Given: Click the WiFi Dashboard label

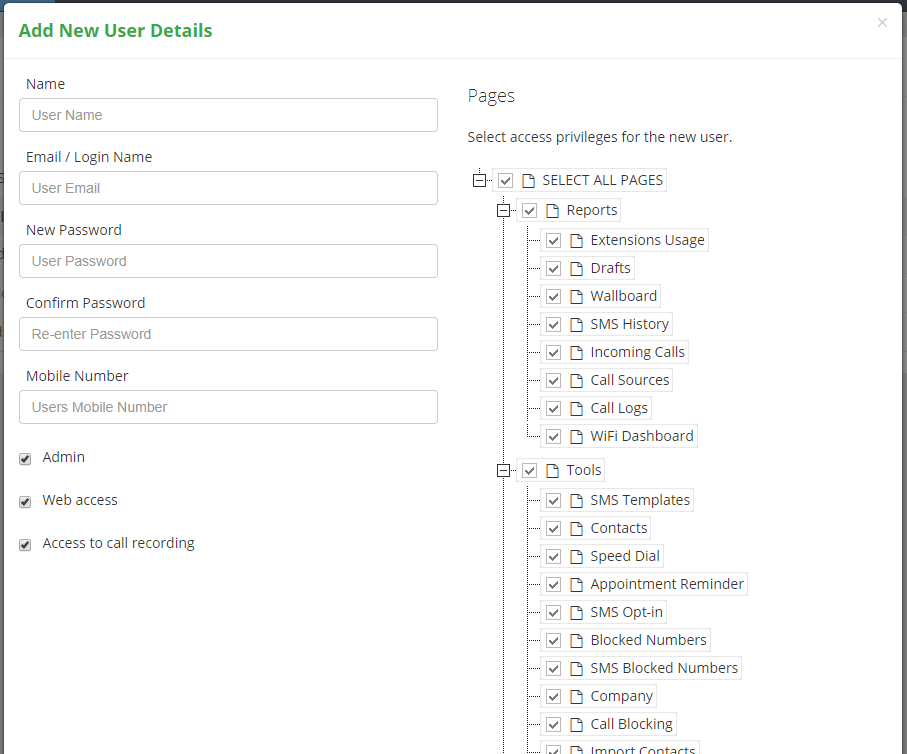Looking at the screenshot, I should 641,436.
